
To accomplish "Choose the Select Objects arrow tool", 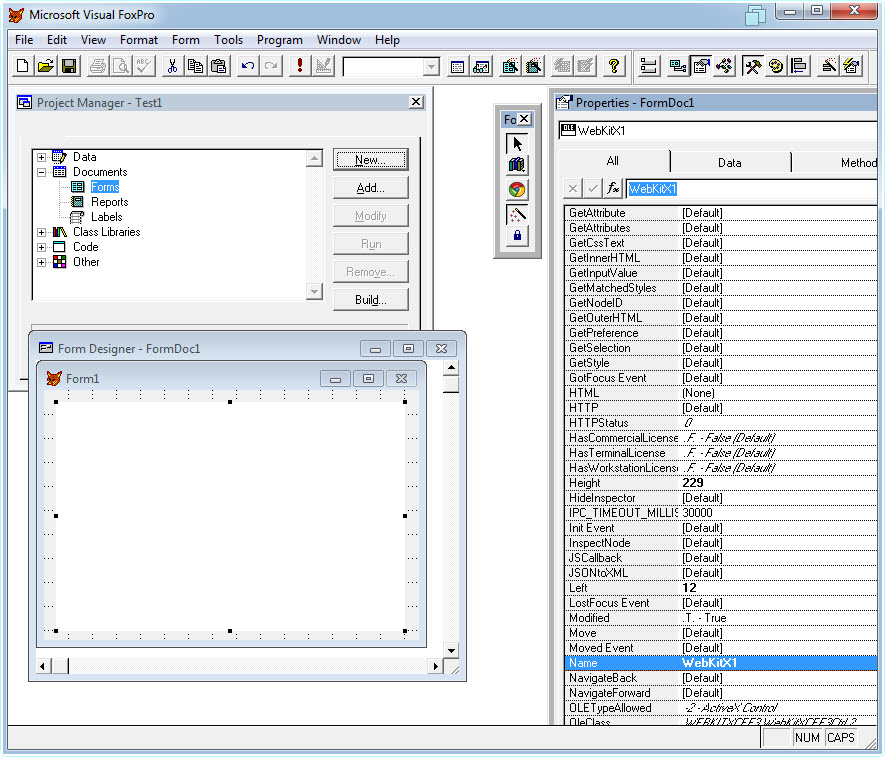I will point(517,143).
